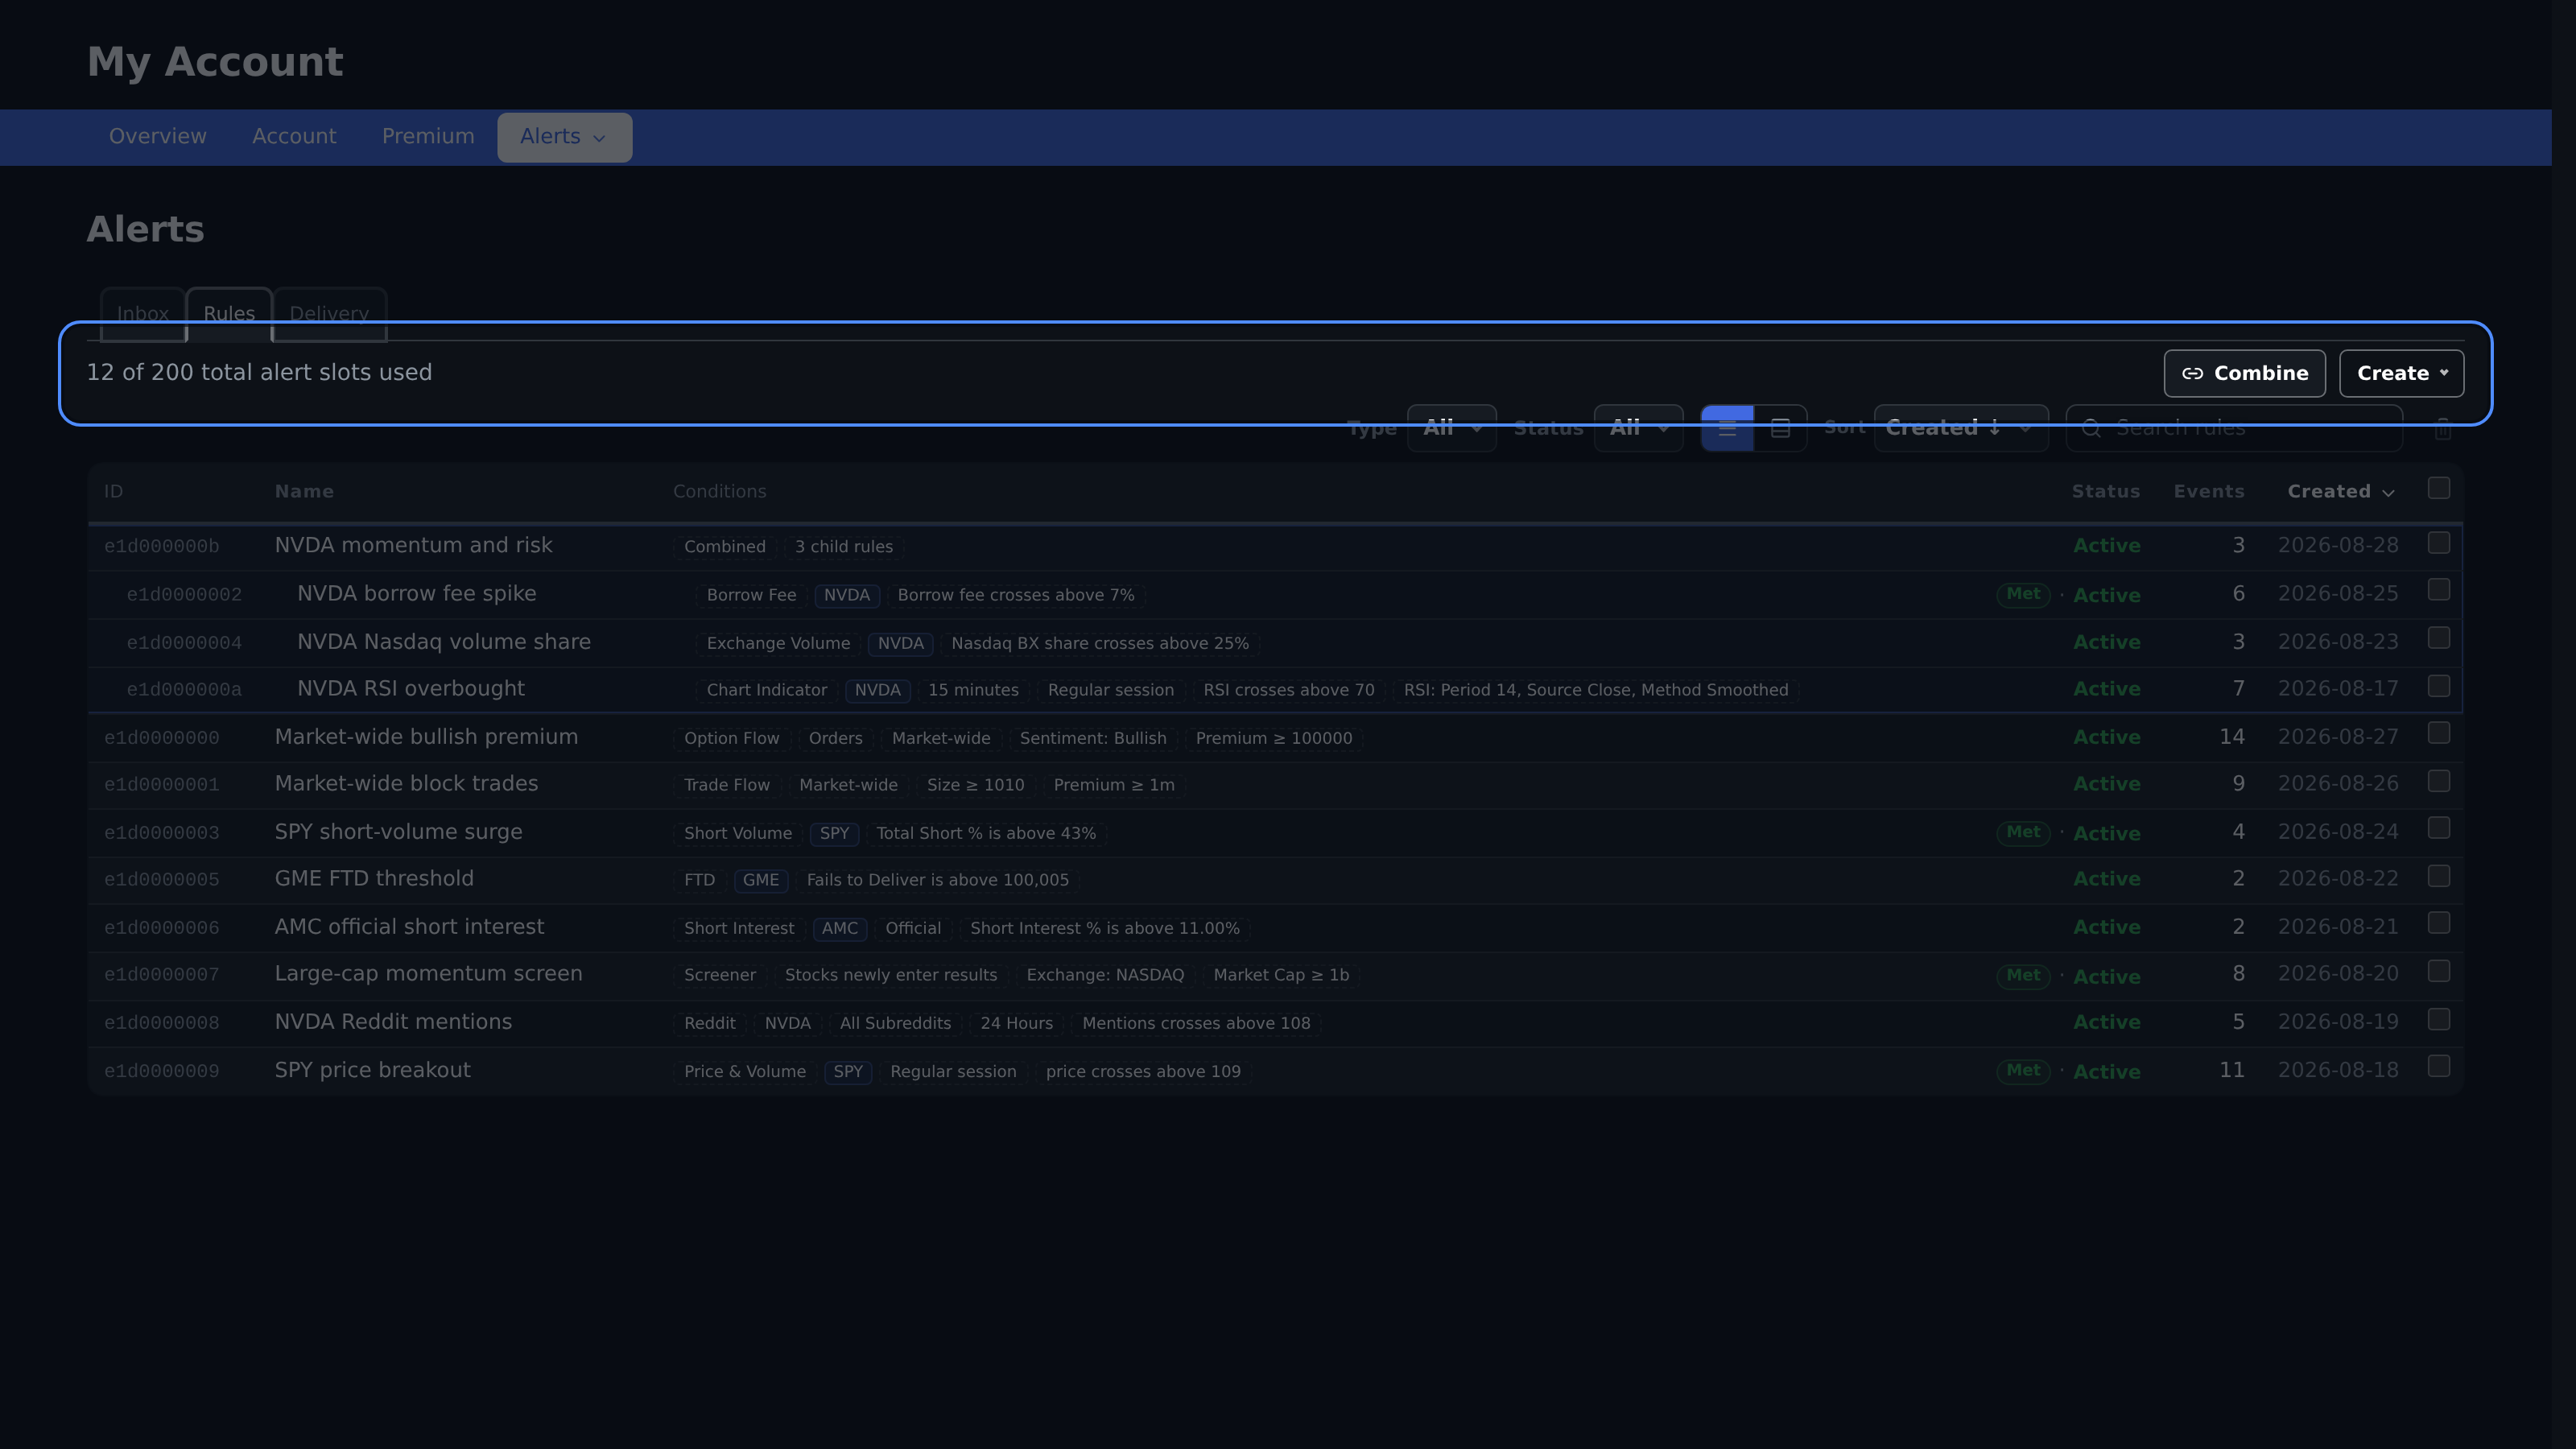Open the Create dropdown button
The height and width of the screenshot is (1449, 2576).
click(2401, 373)
